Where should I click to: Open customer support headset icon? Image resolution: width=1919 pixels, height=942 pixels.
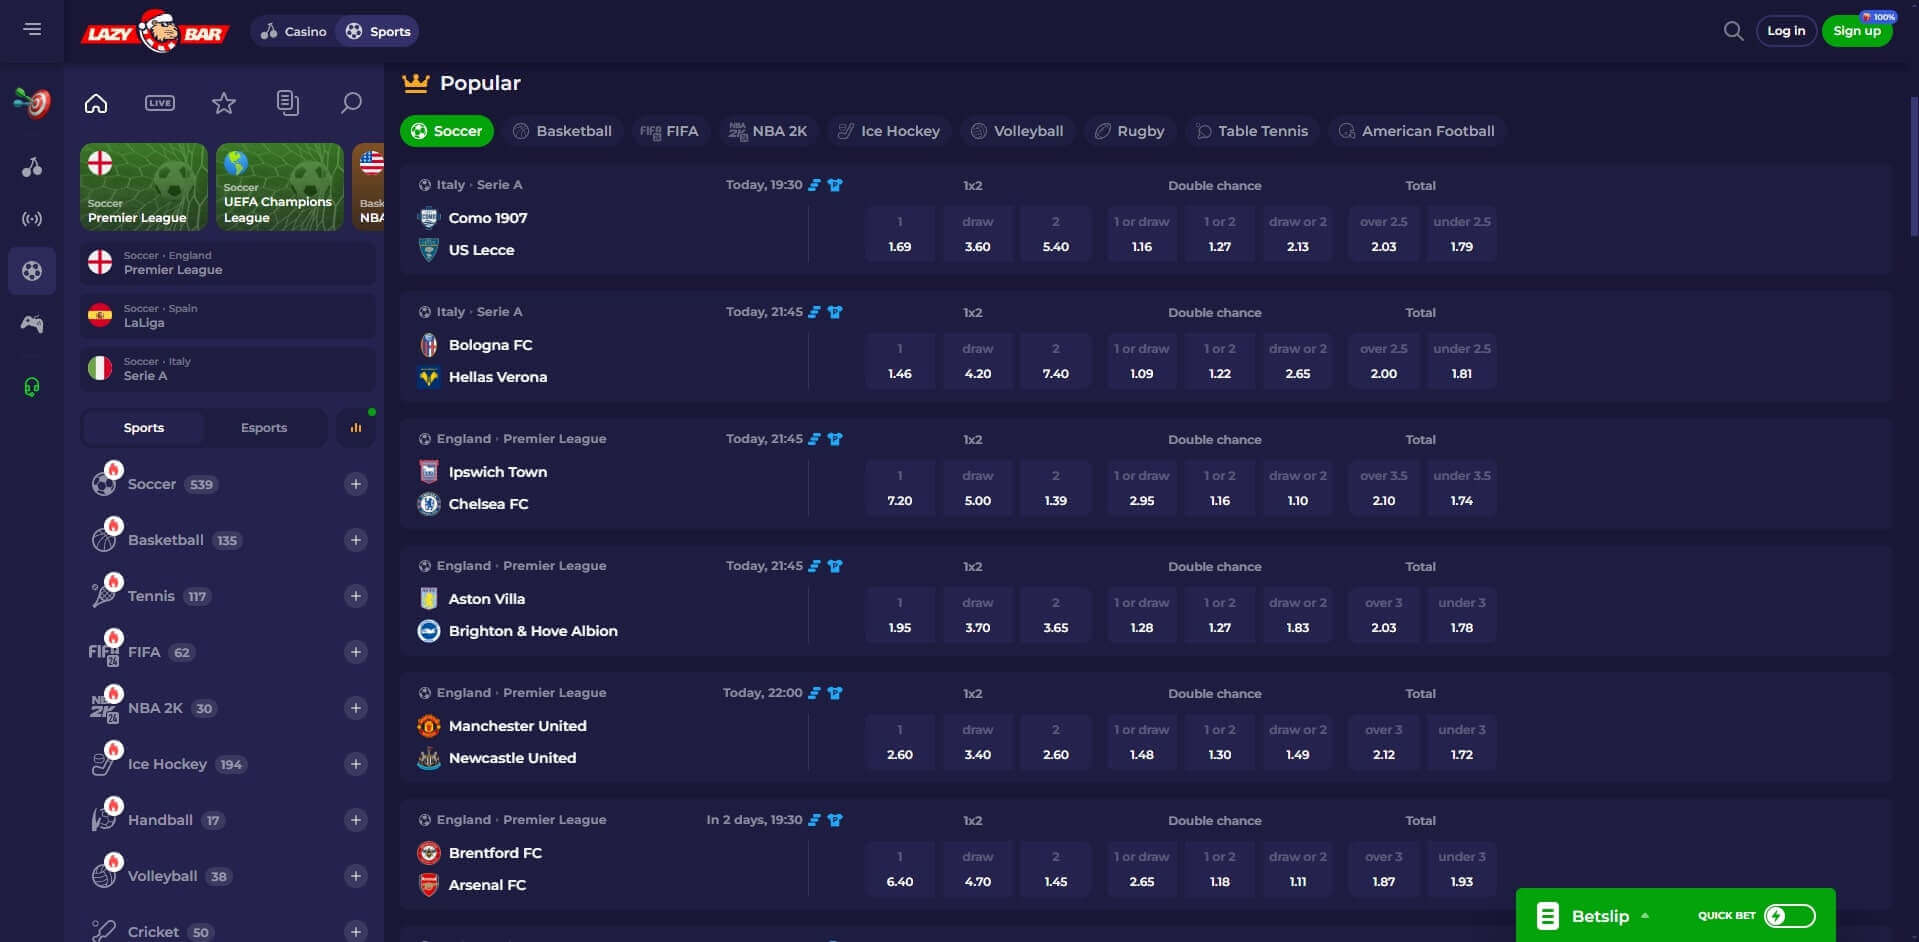click(x=32, y=387)
